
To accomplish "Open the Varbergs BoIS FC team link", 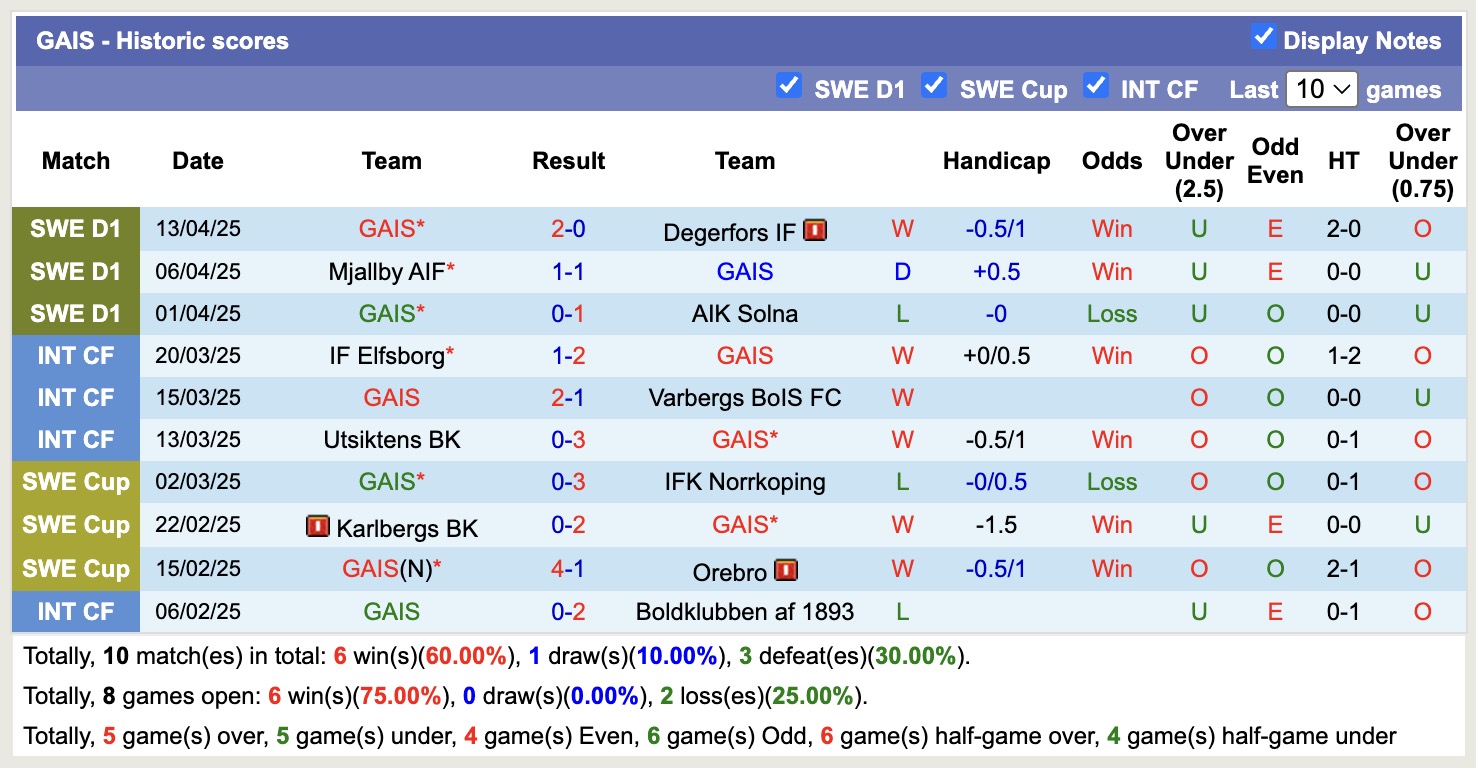I will [x=745, y=398].
